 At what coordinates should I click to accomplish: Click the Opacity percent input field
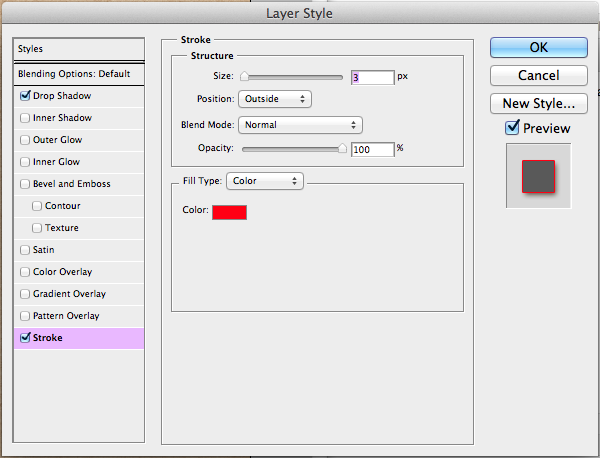point(372,149)
